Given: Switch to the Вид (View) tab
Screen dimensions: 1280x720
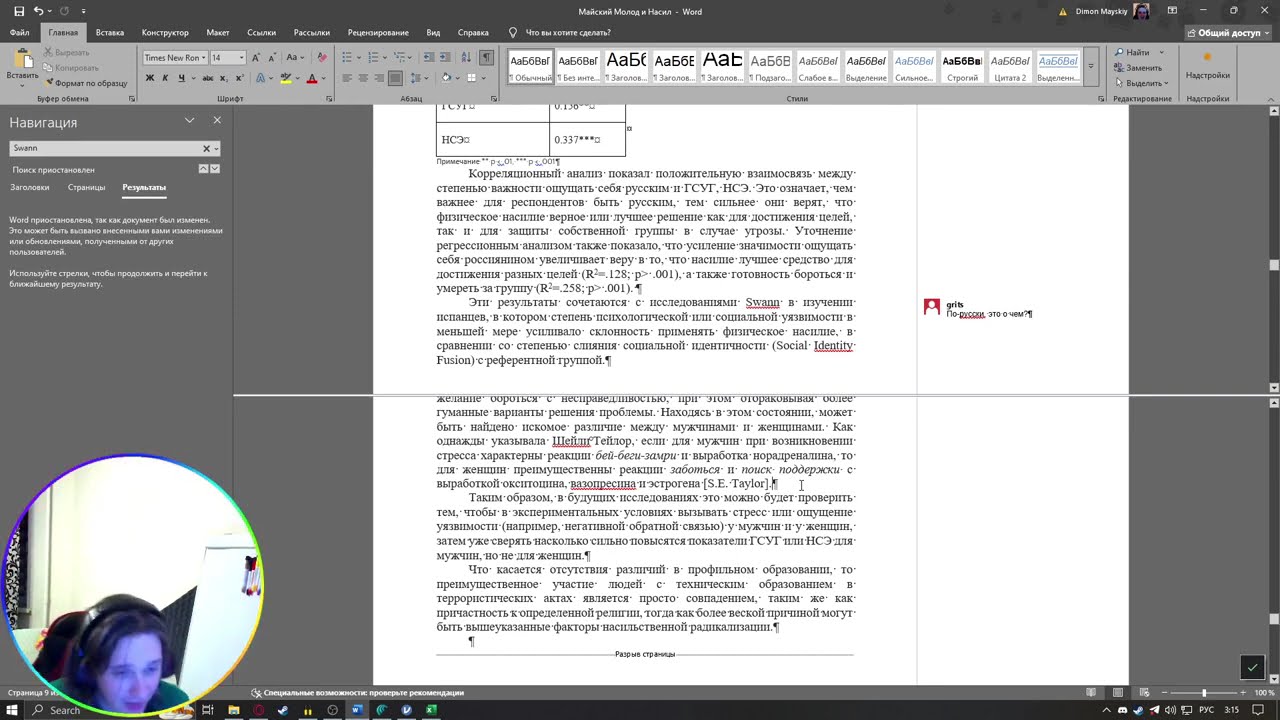Looking at the screenshot, I should pos(433,32).
